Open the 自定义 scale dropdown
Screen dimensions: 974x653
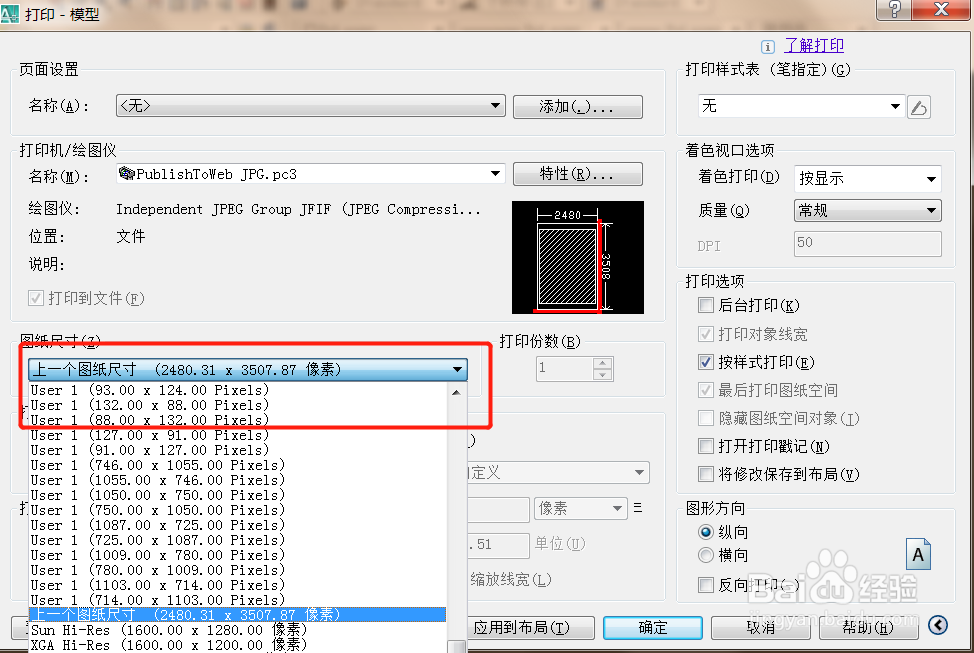pos(558,473)
